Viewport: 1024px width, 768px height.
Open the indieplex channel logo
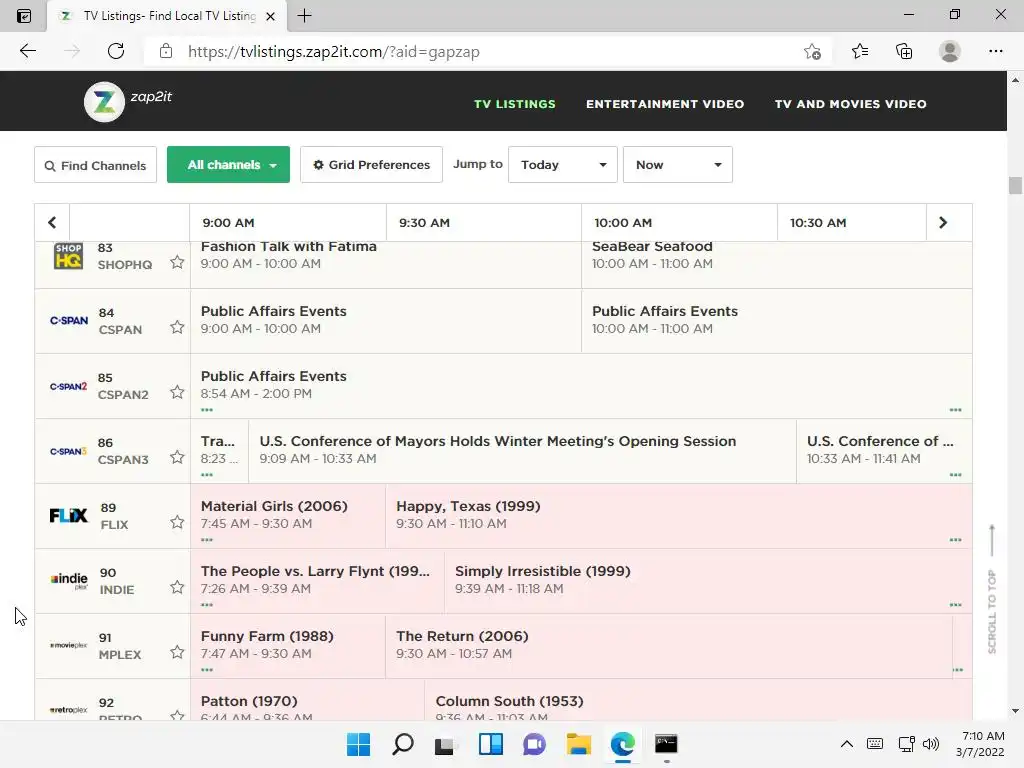tap(69, 580)
